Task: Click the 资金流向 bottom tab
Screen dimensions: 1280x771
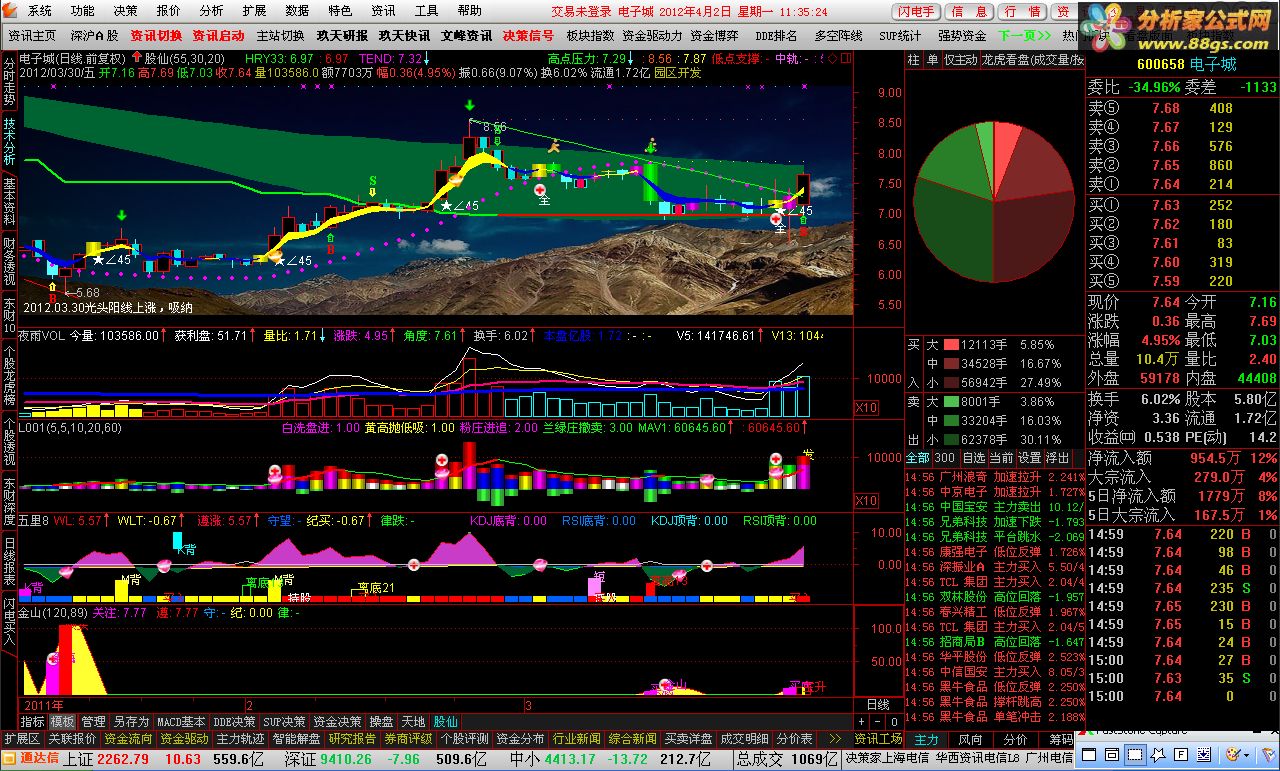Action: (x=128, y=739)
